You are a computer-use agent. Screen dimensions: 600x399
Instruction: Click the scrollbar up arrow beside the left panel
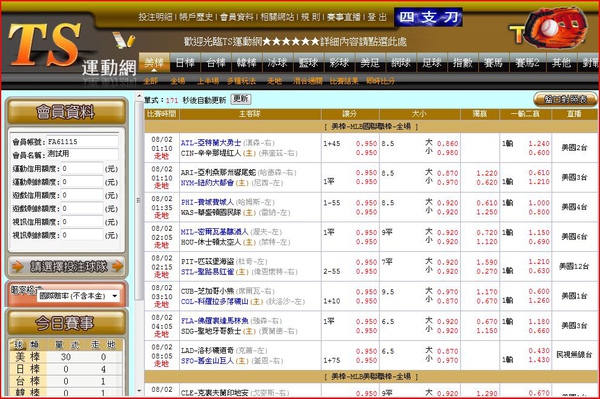(x=139, y=97)
